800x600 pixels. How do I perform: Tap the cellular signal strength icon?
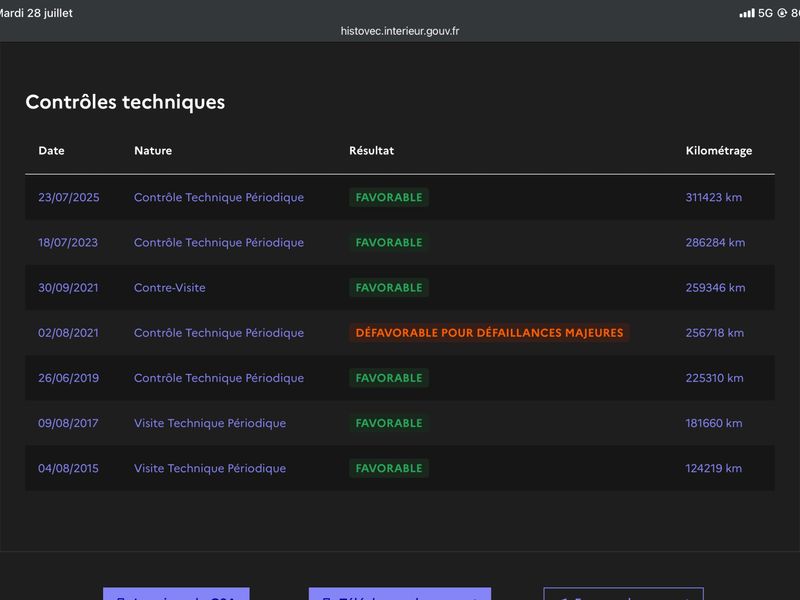(x=747, y=13)
